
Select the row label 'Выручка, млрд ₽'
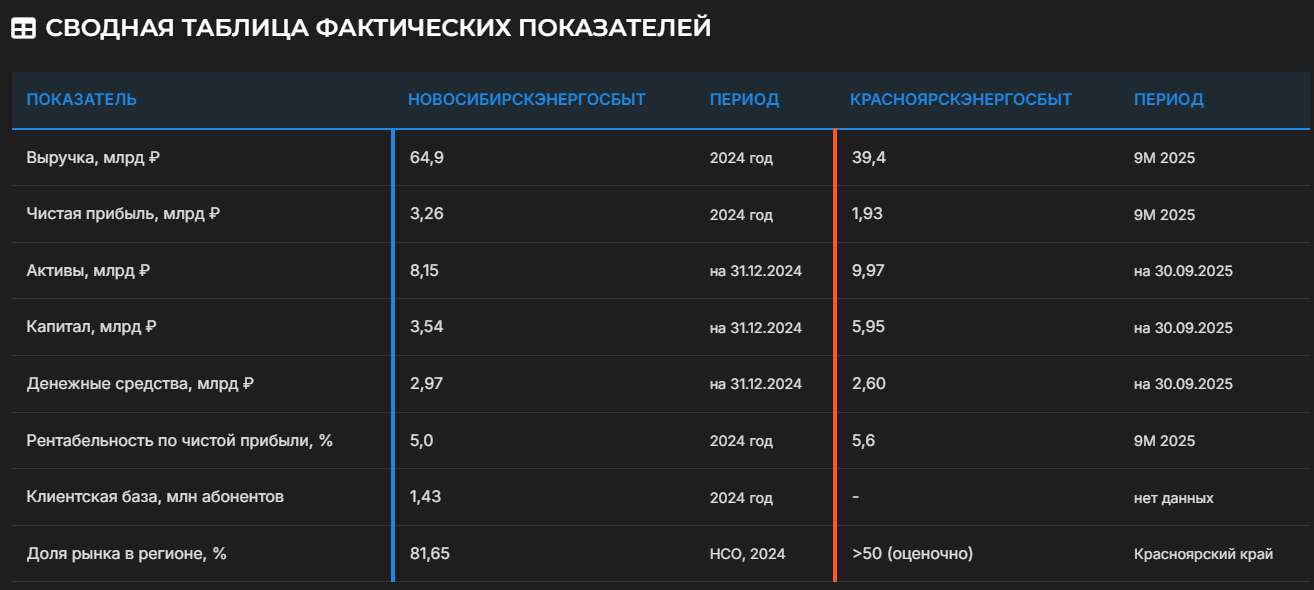93,157
